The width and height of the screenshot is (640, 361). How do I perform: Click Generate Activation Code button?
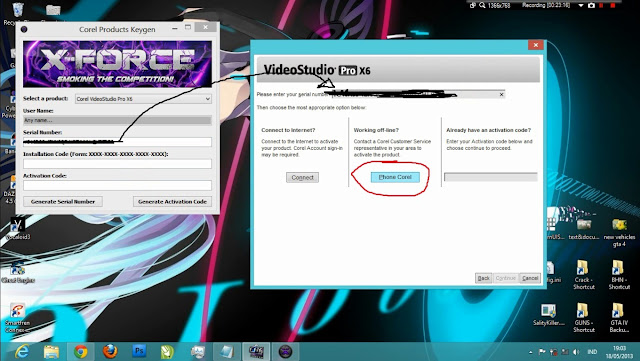[x=172, y=201]
